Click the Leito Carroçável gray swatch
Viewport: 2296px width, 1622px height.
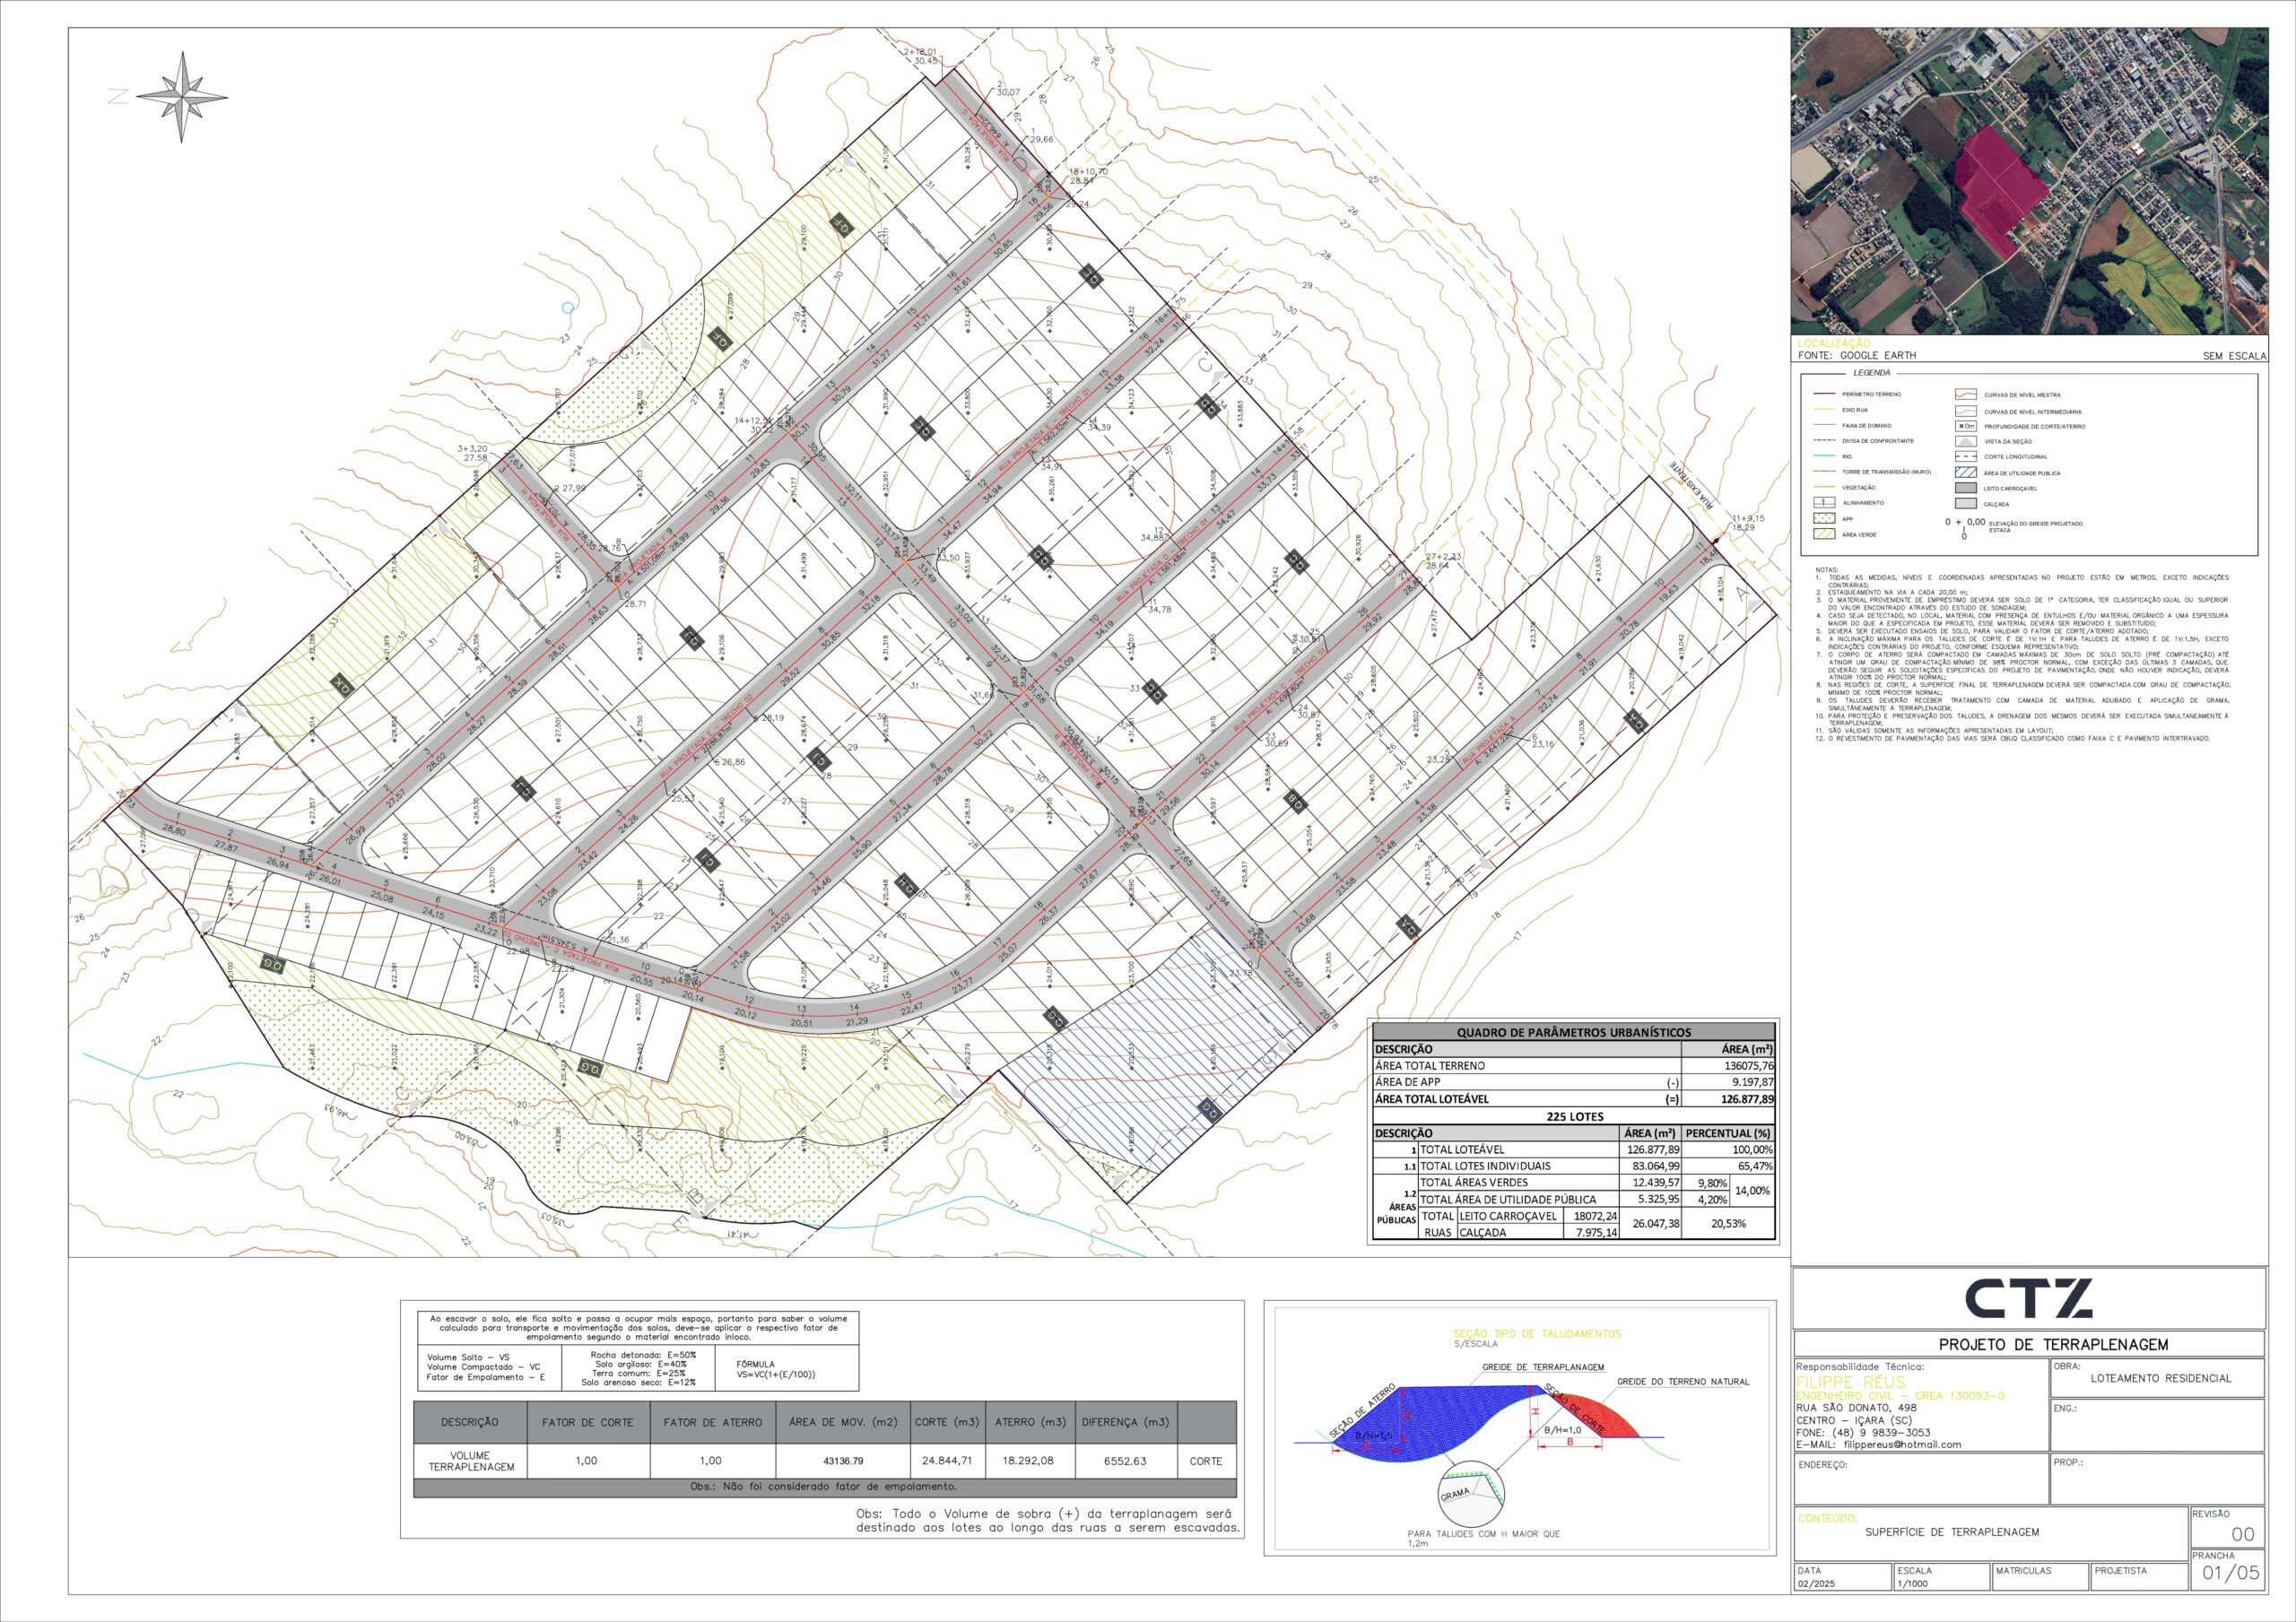coord(1965,489)
